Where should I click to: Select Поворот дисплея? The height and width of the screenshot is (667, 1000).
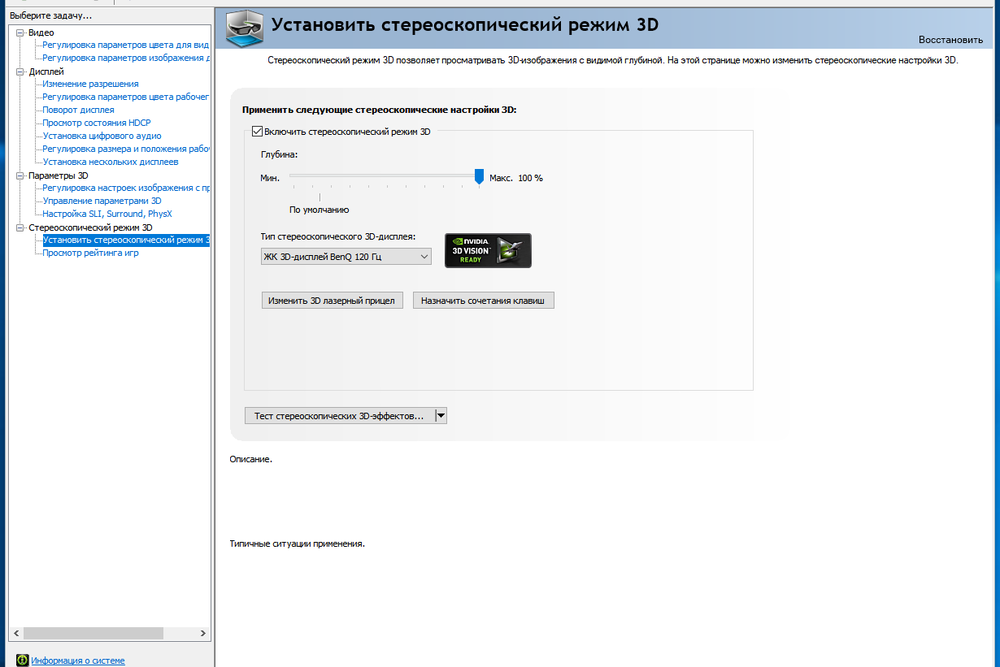coord(78,110)
